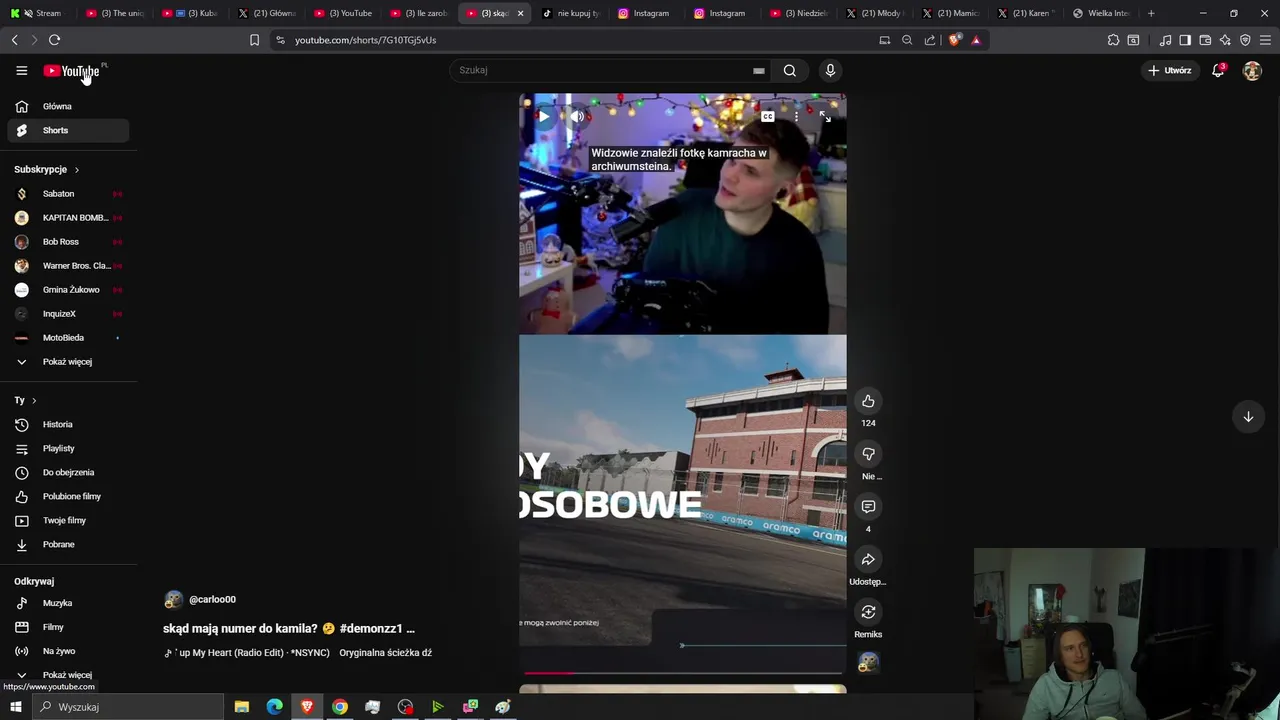Expand Ty section chevron
1280x720 pixels.
point(34,400)
